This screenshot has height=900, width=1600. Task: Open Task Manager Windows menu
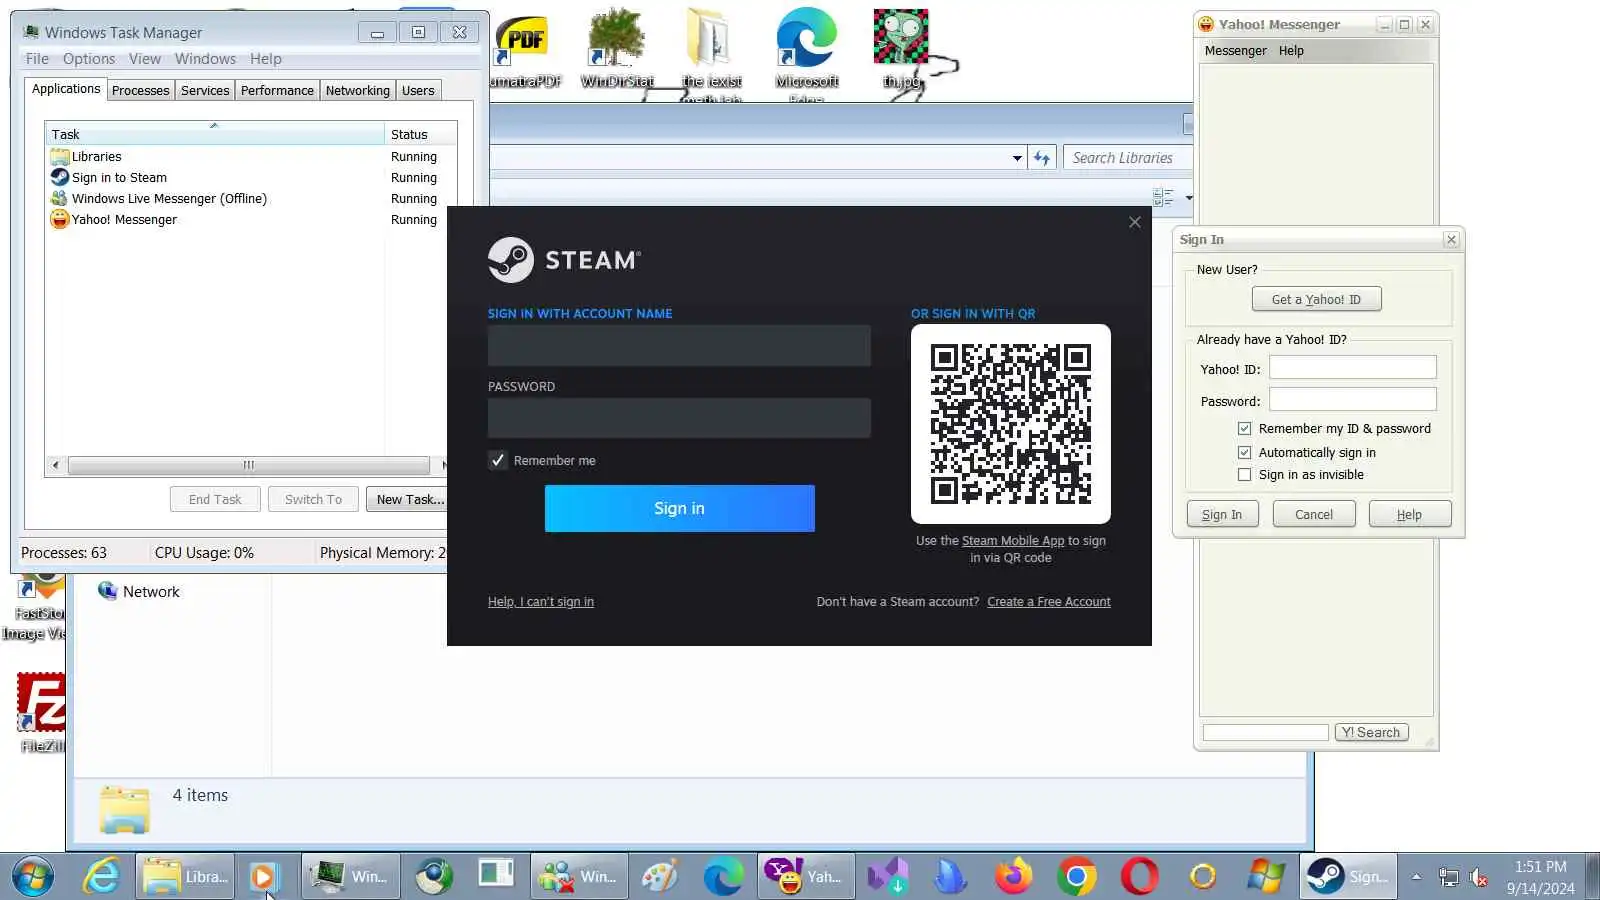(205, 59)
